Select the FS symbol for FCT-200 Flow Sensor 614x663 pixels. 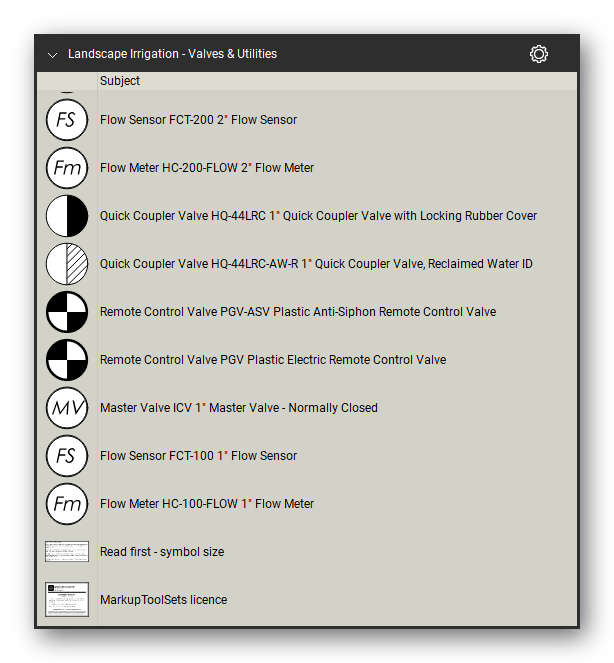67,120
